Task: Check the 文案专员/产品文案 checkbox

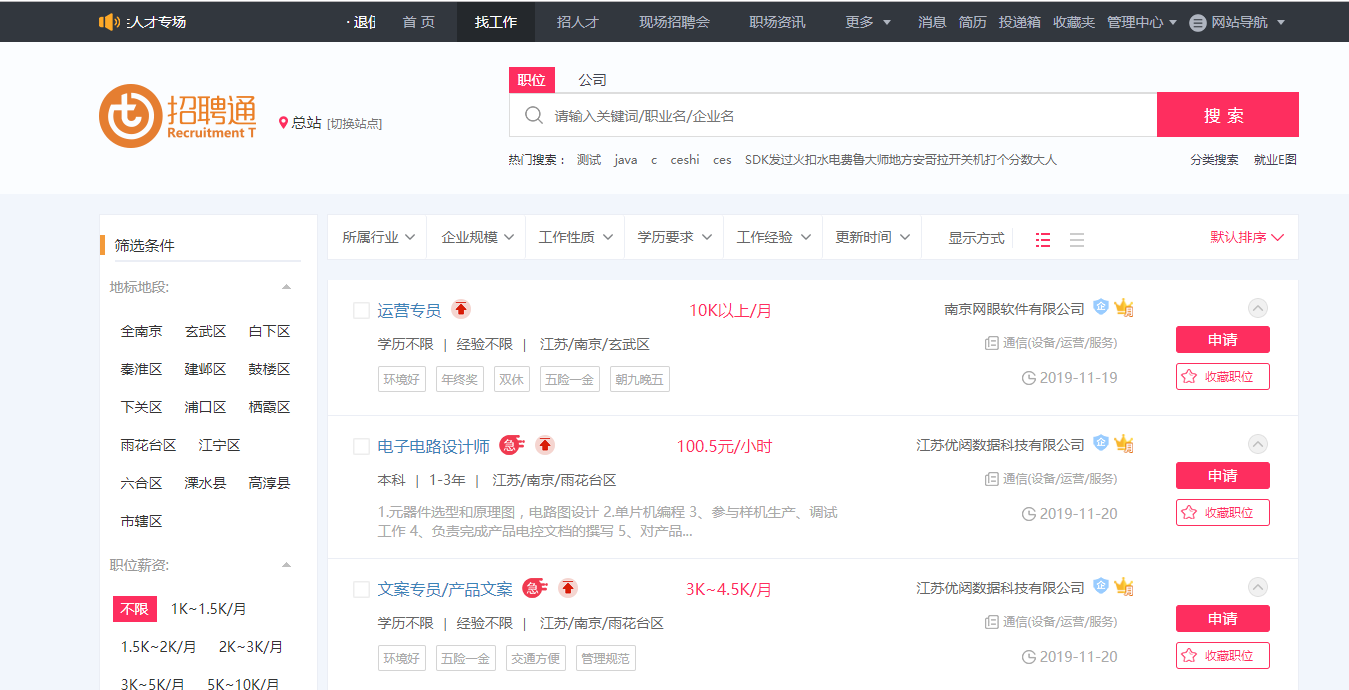Action: click(362, 589)
